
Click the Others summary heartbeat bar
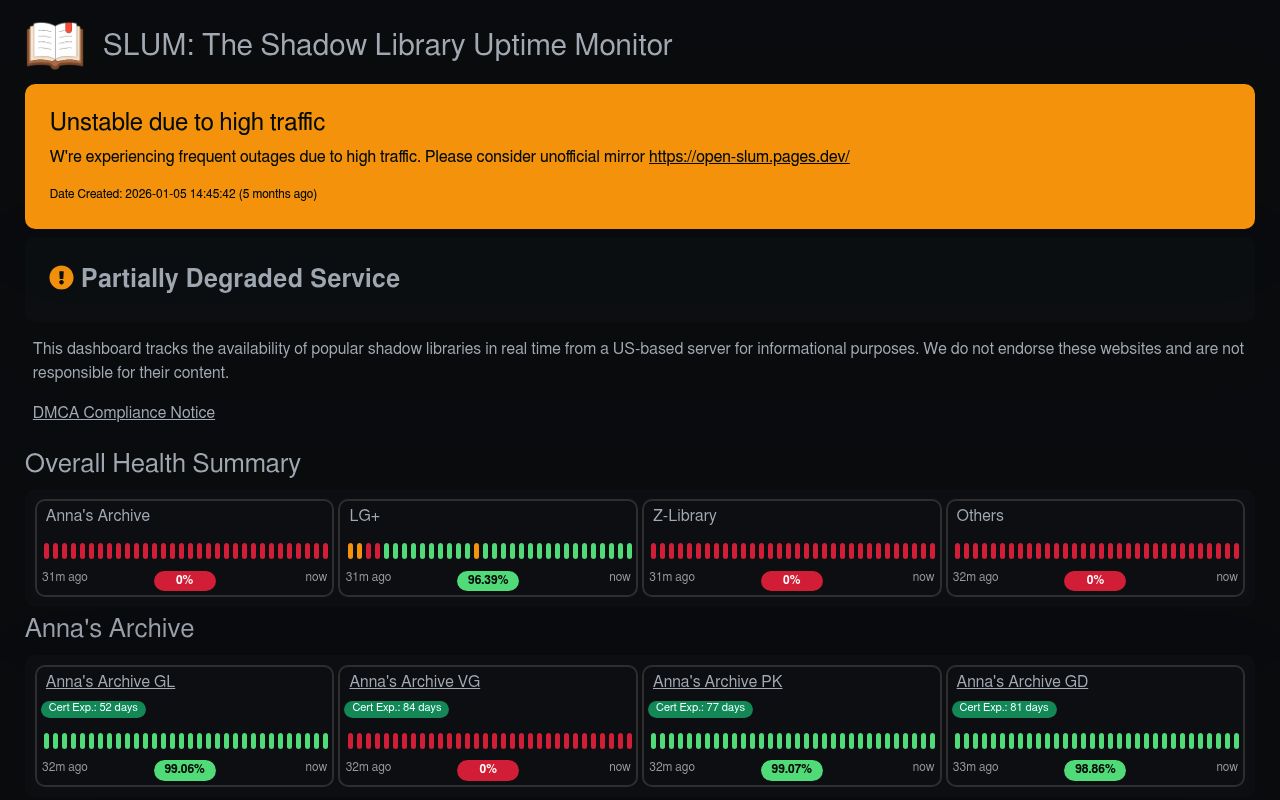point(1097,551)
